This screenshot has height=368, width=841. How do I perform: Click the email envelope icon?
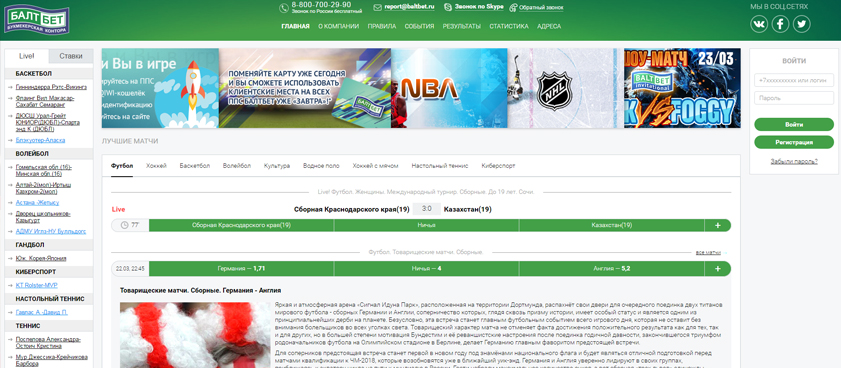[x=377, y=8]
